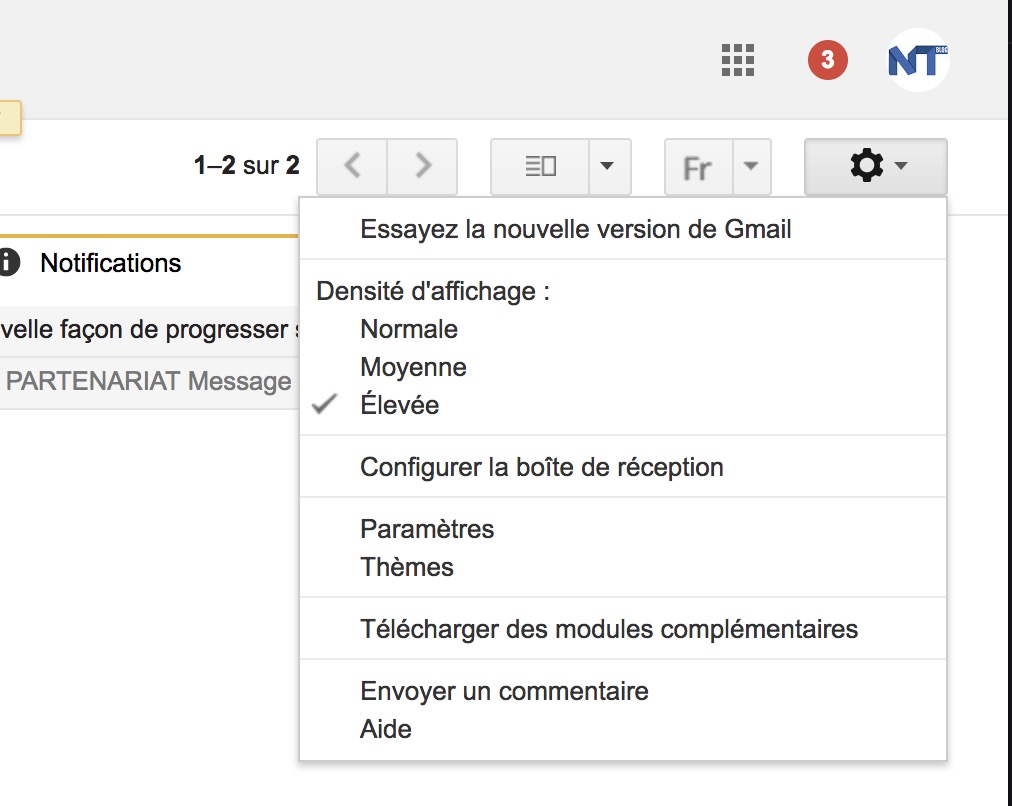Click the Notifications info icon
The width and height of the screenshot is (1012, 806).
(x=11, y=263)
